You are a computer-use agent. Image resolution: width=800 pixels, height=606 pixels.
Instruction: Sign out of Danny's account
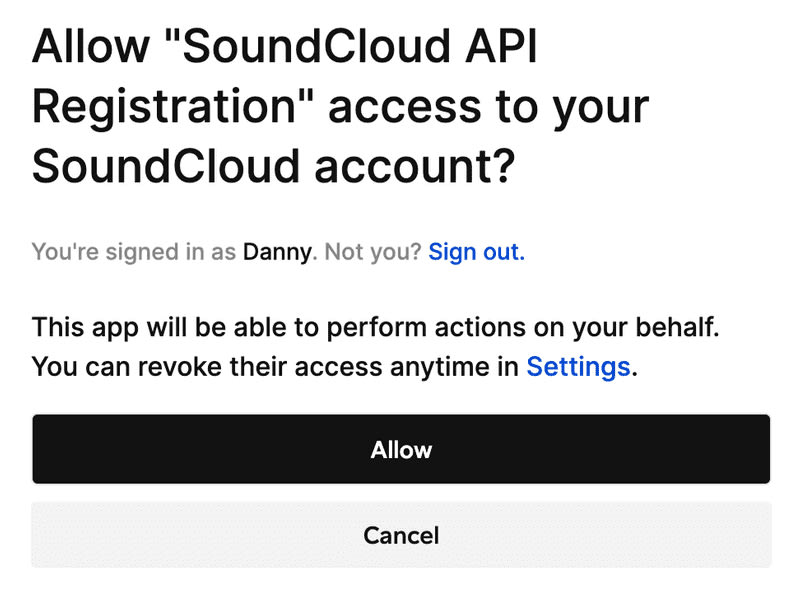tap(477, 251)
